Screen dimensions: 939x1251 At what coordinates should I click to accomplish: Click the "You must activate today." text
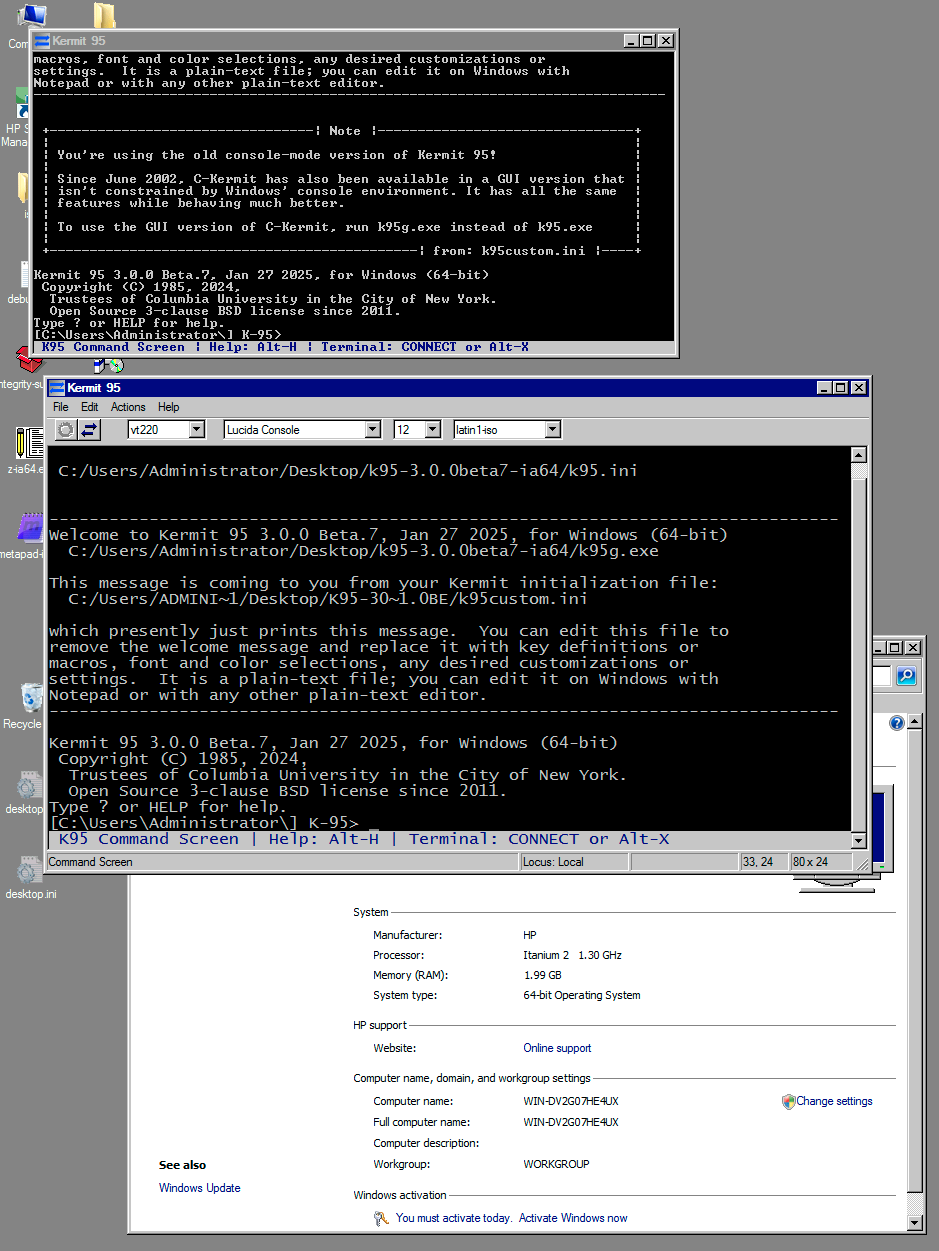point(454,1218)
